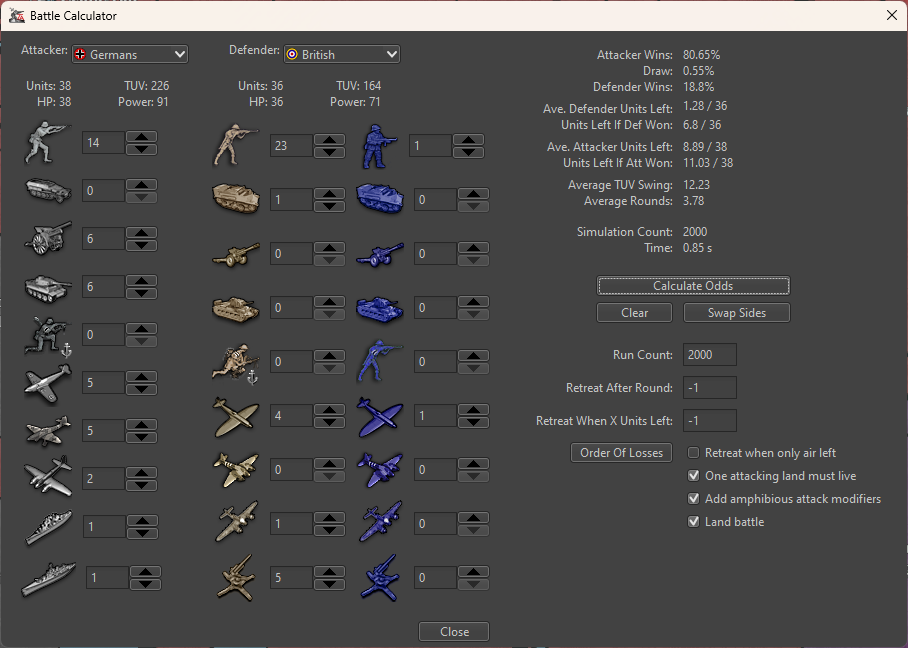
Task: Open the Order Of Losses dialog
Action: point(621,453)
